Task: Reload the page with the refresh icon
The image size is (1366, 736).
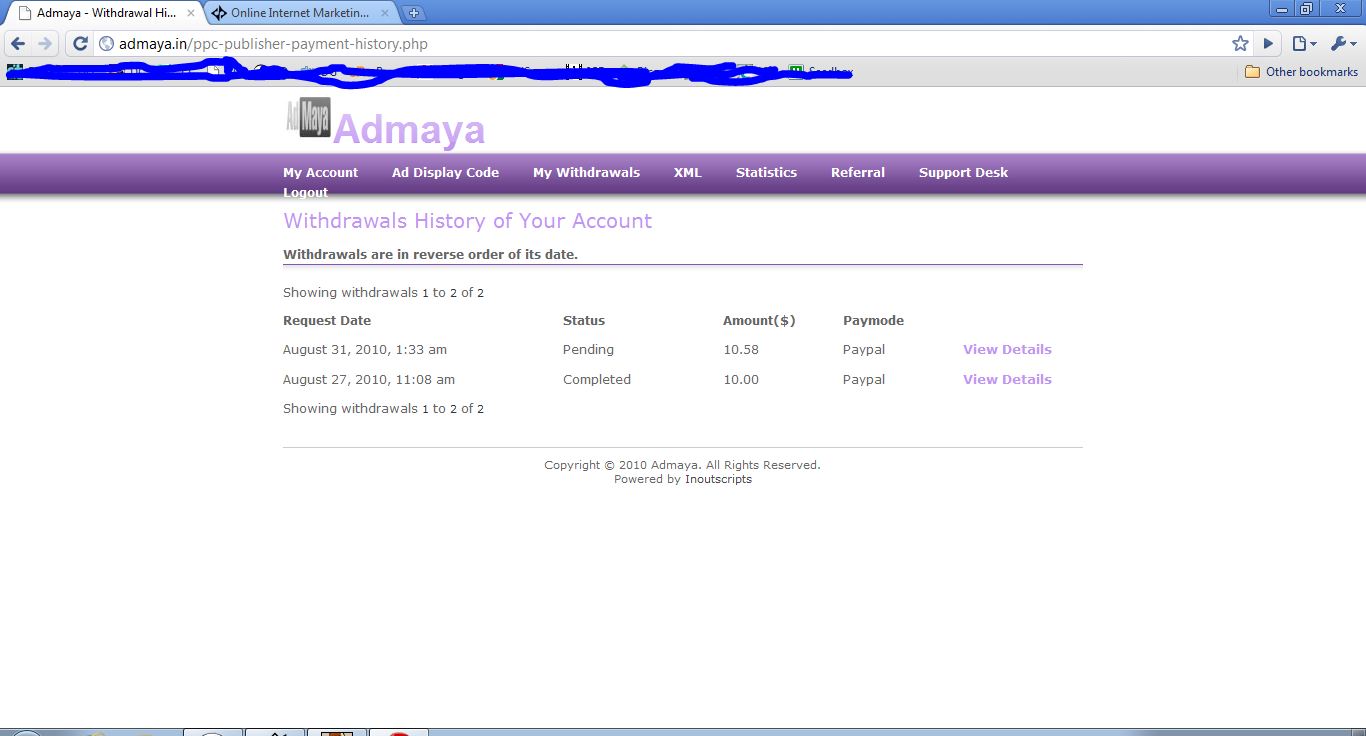Action: tap(80, 44)
